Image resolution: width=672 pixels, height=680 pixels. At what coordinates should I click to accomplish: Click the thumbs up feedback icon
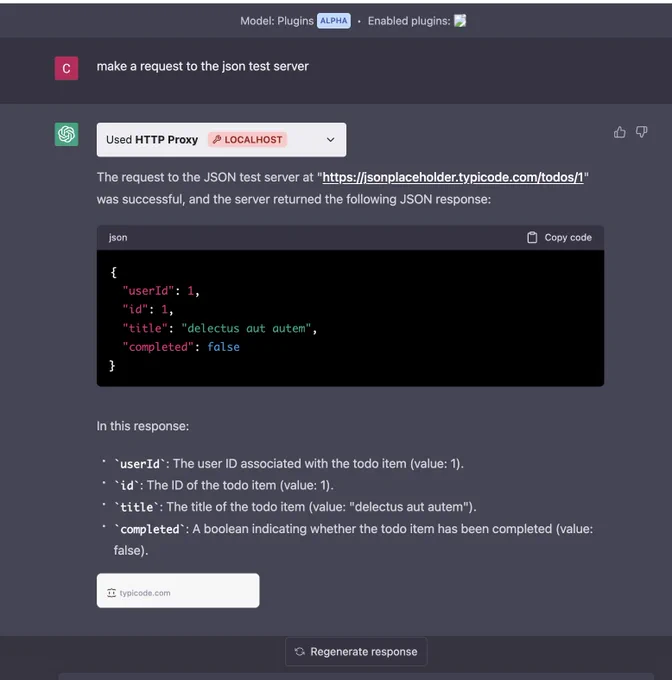pyautogui.click(x=620, y=132)
